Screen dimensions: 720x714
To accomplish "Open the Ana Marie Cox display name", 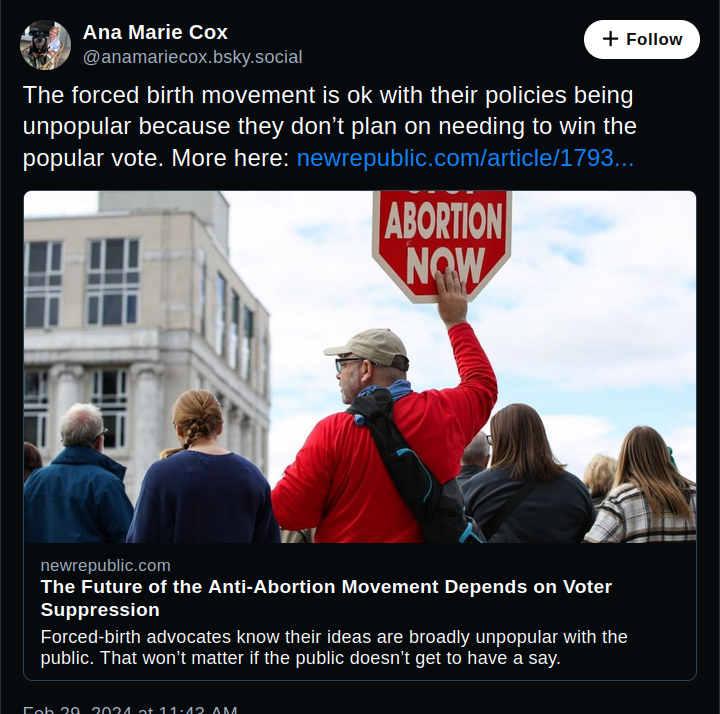I will 155,33.
